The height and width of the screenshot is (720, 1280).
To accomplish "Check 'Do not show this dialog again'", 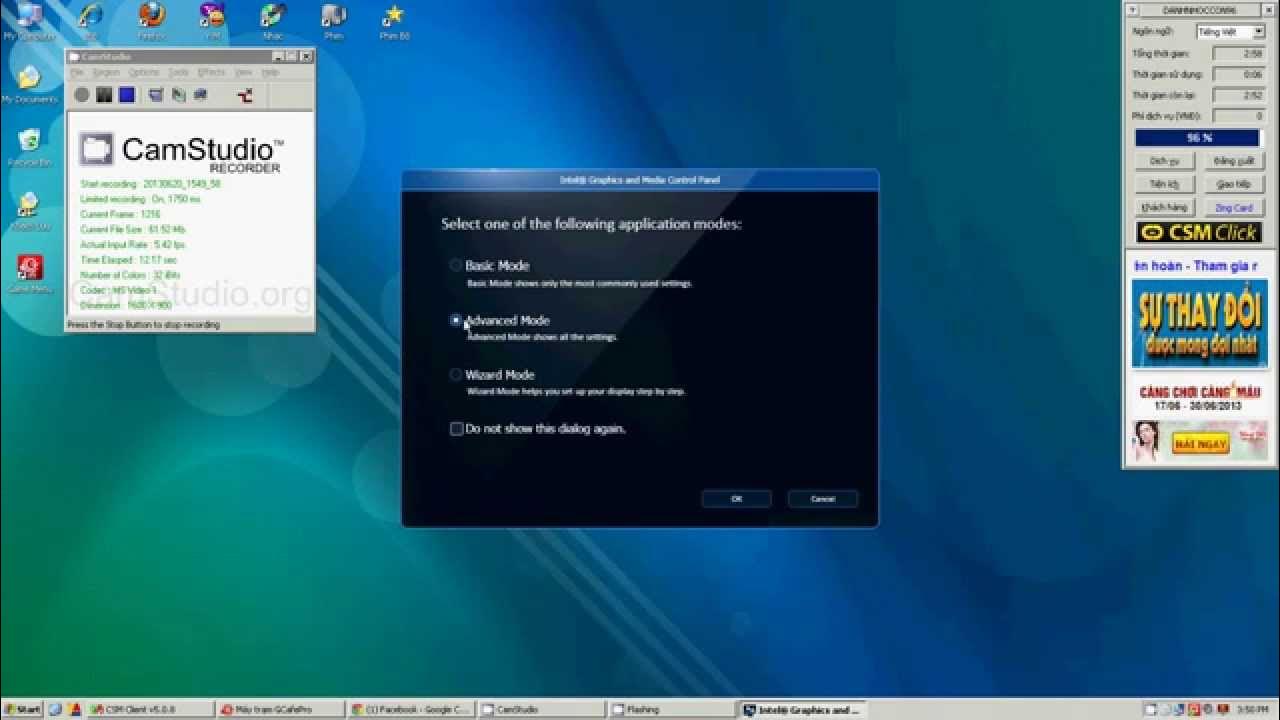I will tap(456, 429).
